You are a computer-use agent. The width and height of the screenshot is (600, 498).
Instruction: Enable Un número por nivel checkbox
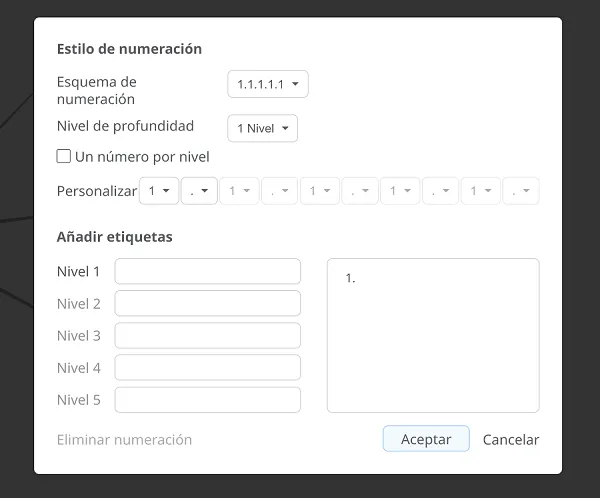[x=64, y=156]
